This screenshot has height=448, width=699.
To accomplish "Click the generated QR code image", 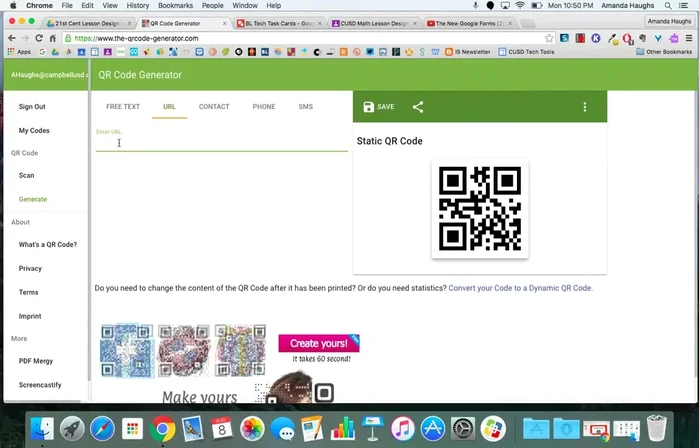I will click(x=479, y=208).
